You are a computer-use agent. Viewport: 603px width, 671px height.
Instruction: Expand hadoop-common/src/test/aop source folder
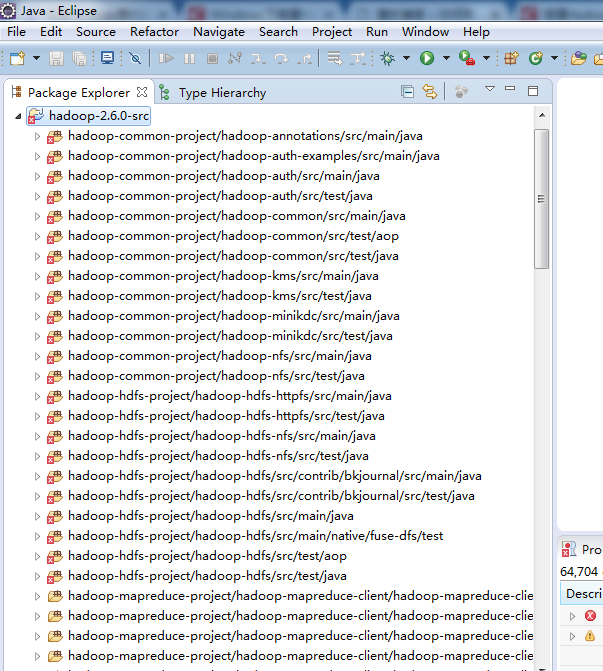(37, 236)
